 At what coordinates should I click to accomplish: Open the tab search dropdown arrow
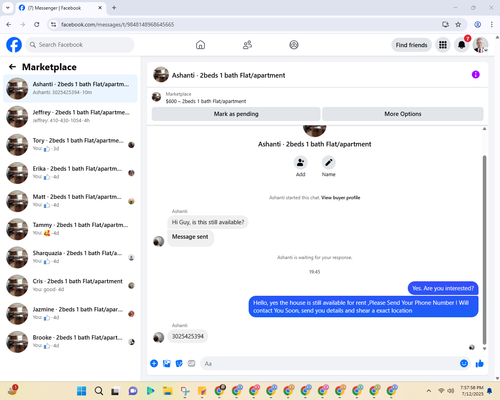8,8
